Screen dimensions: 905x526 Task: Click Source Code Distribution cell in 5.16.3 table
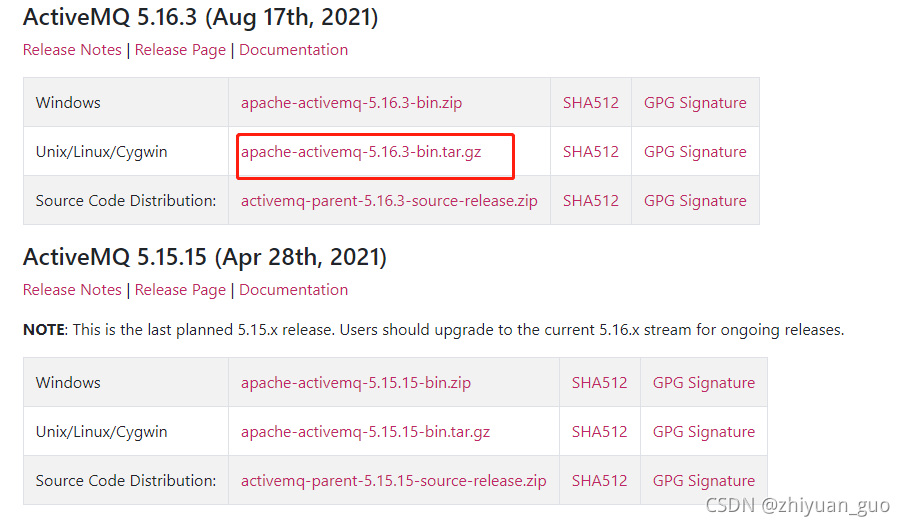click(126, 201)
